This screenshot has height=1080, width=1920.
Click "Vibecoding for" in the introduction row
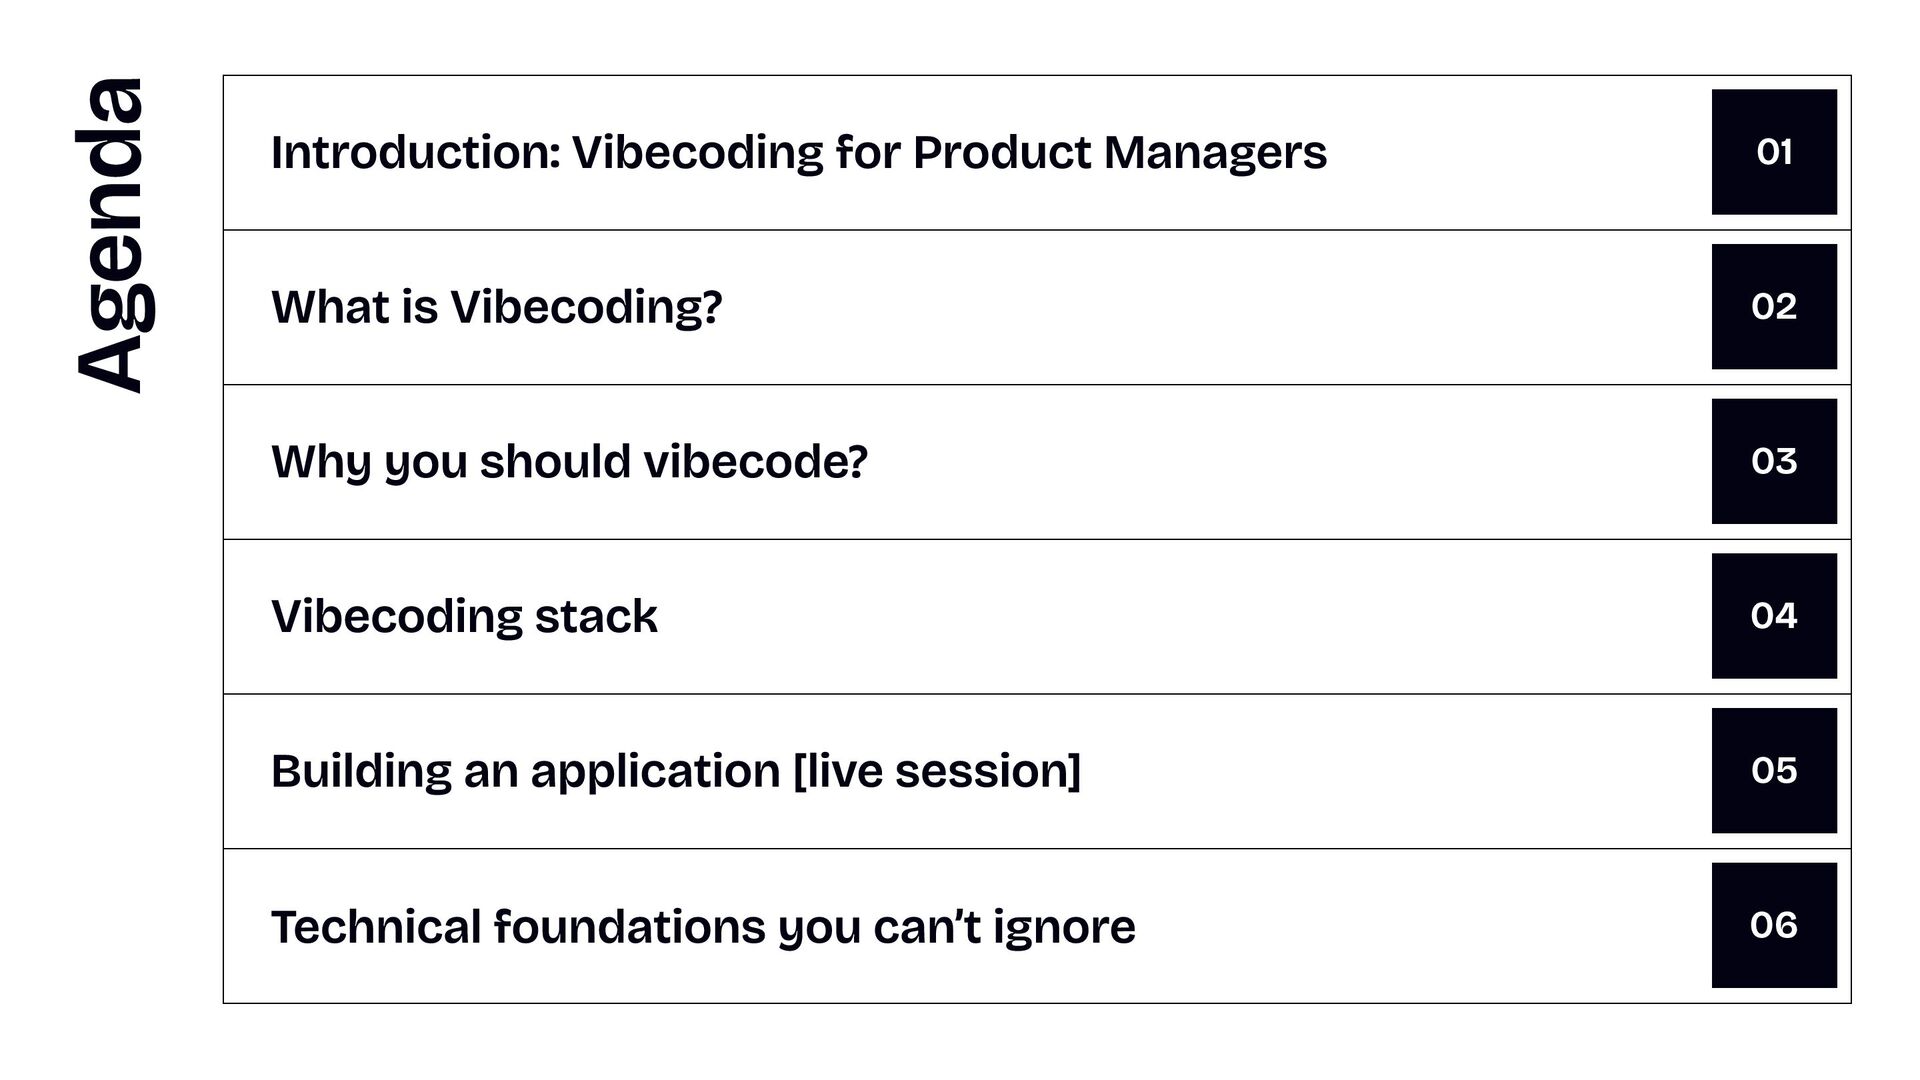(736, 153)
